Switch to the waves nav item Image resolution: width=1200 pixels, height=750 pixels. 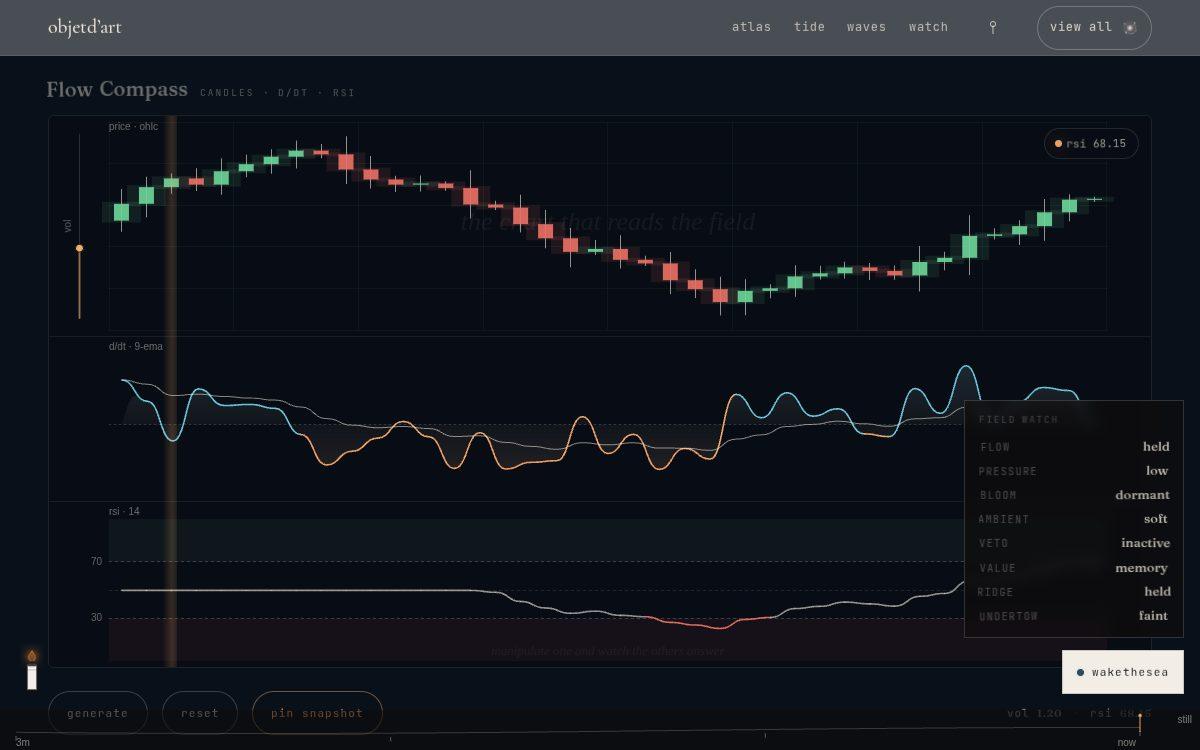866,27
